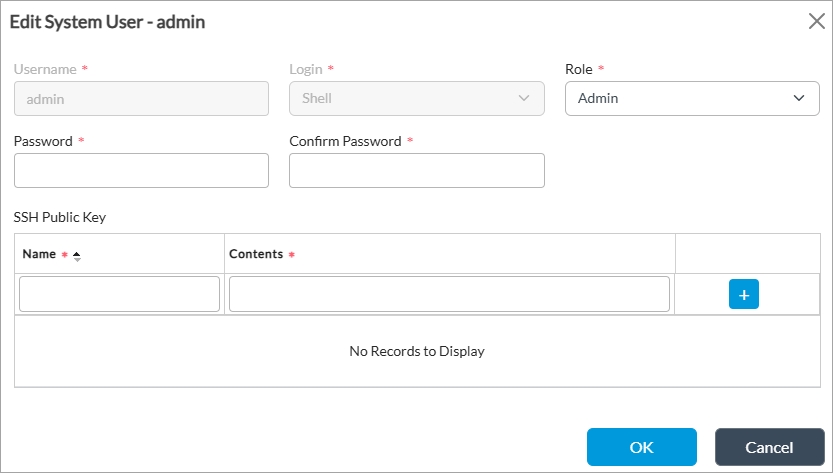Click the SSH Public Key section label
The image size is (833, 473).
coord(60,216)
